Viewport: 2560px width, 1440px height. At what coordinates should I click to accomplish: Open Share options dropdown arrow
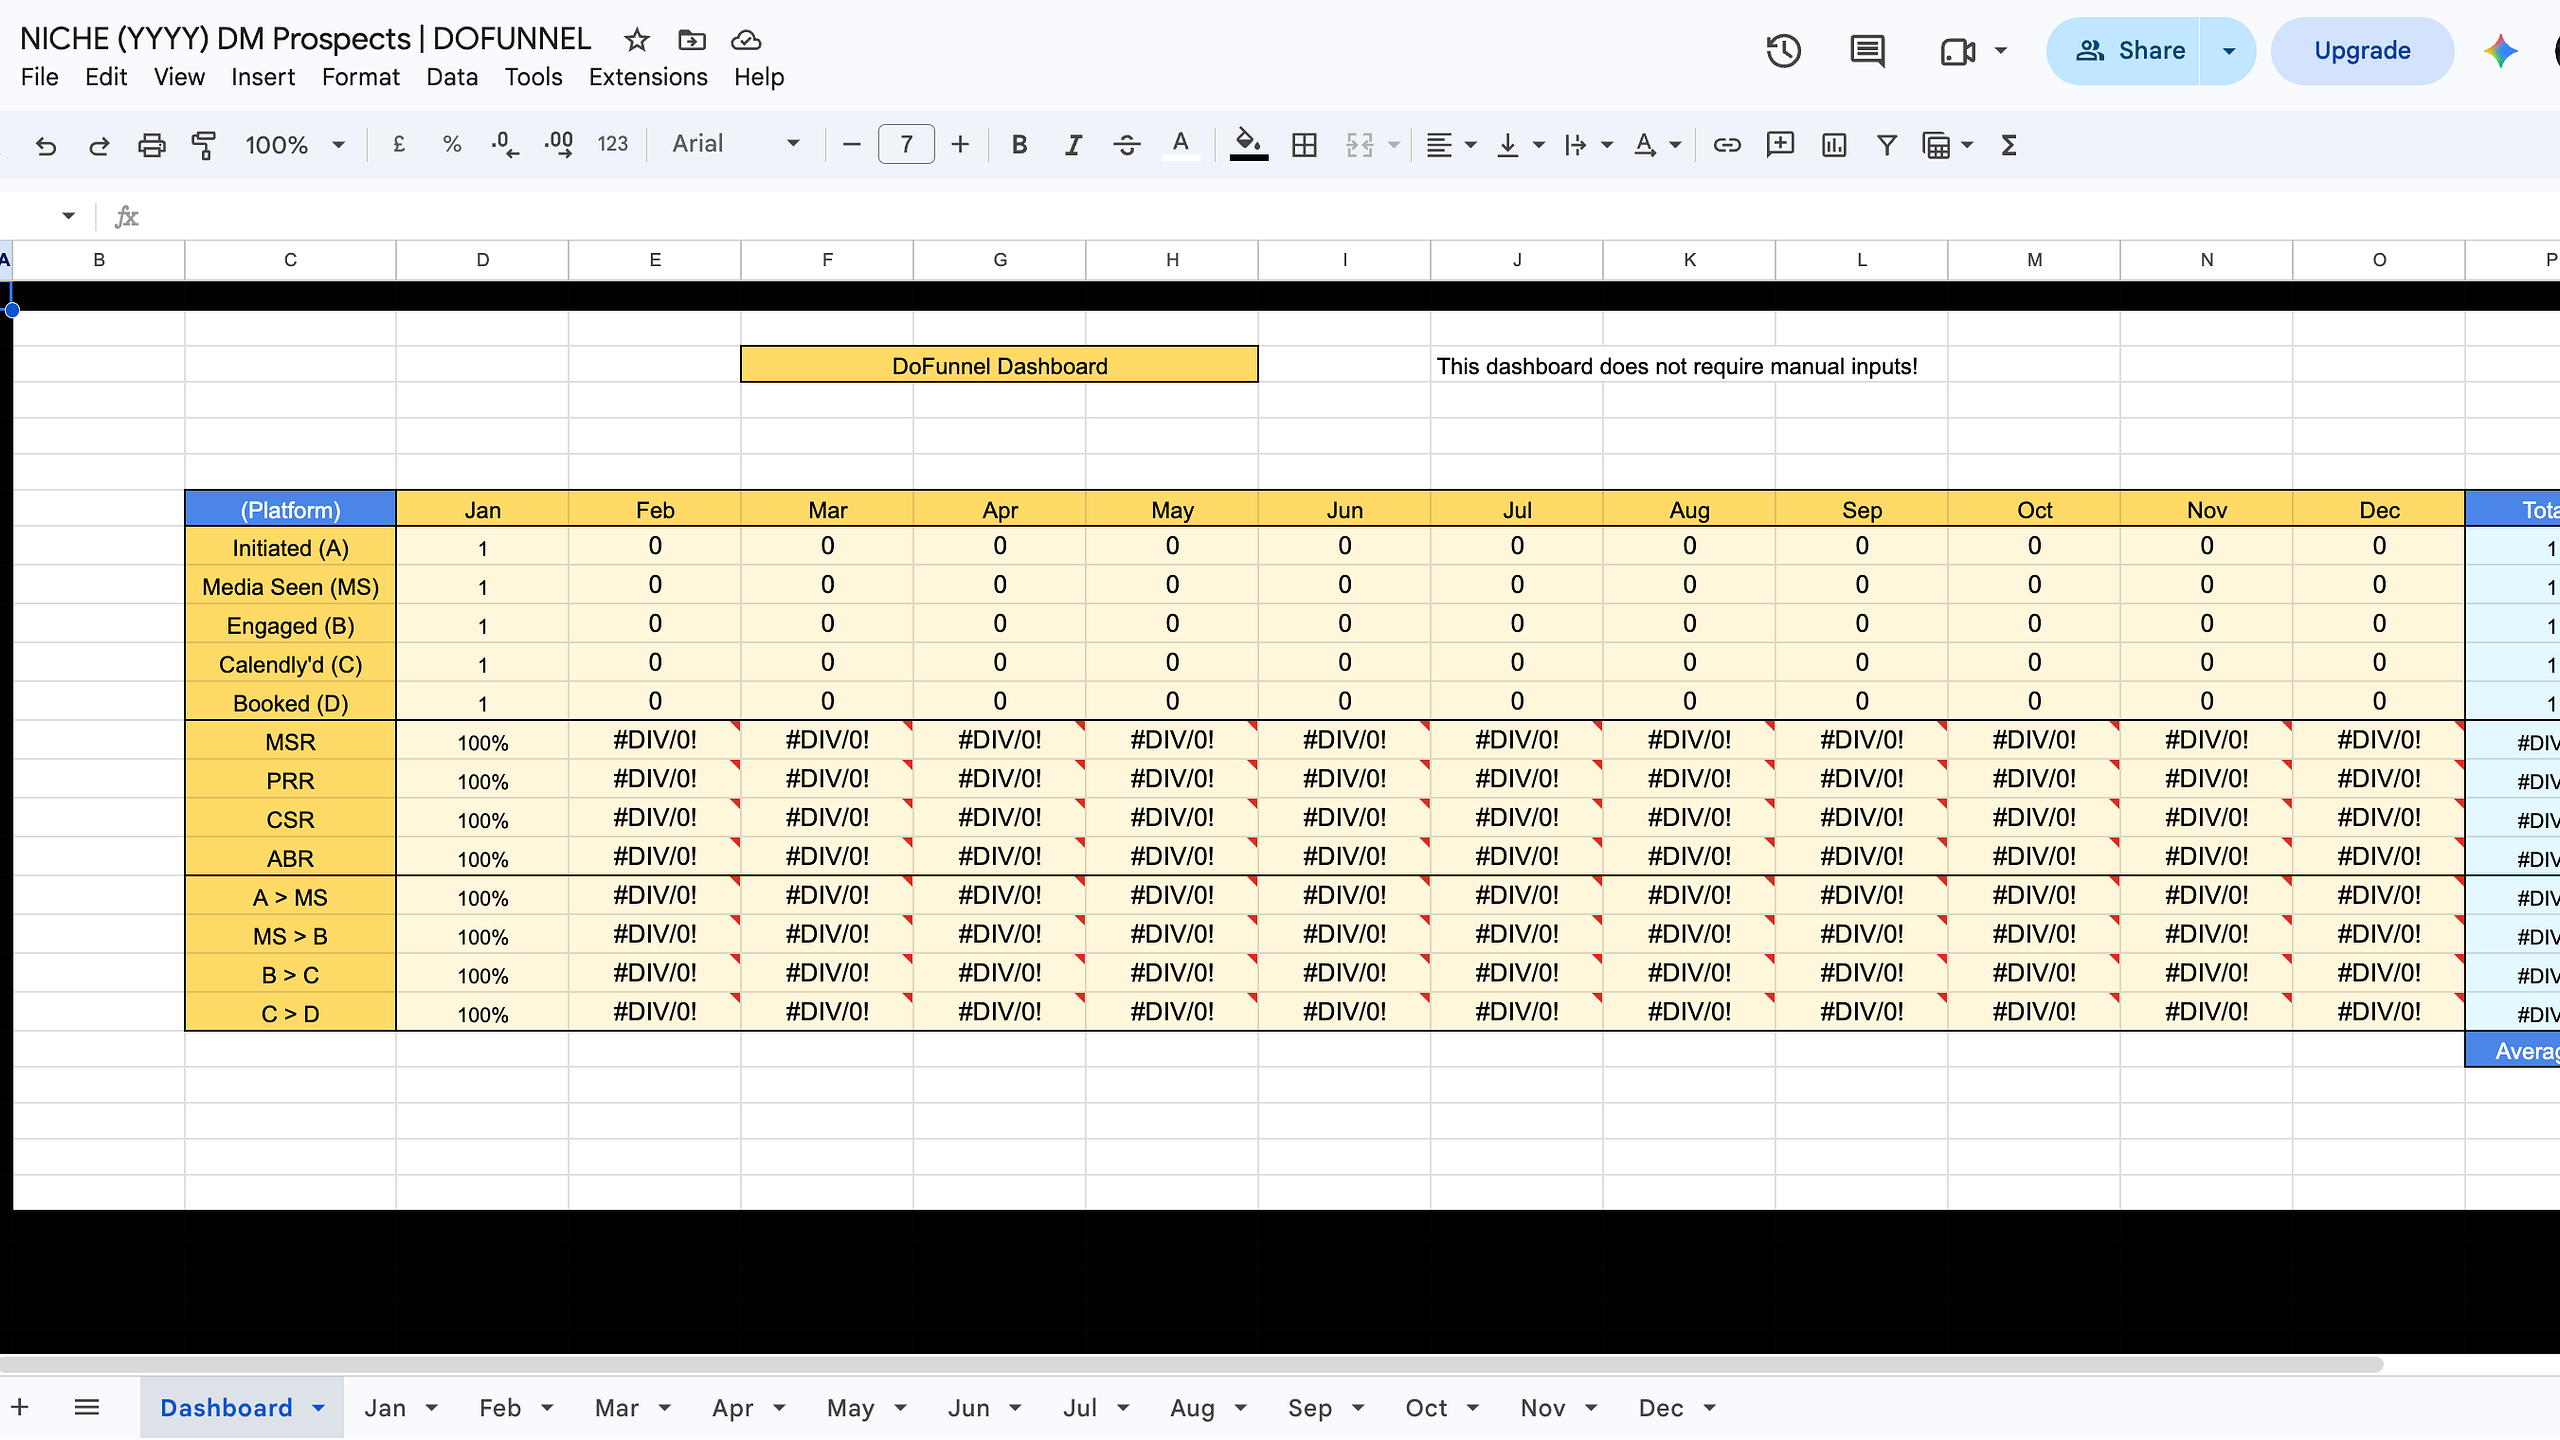click(x=2228, y=51)
